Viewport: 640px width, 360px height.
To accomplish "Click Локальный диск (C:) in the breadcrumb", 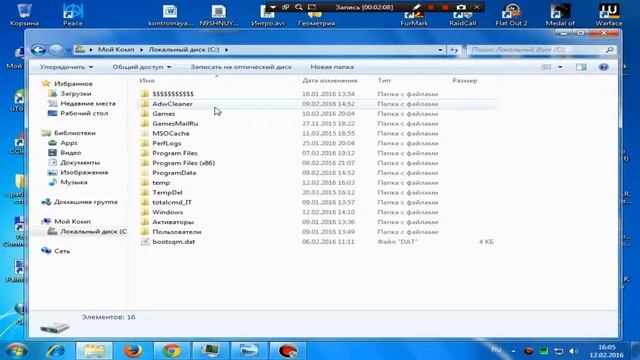I will [184, 49].
